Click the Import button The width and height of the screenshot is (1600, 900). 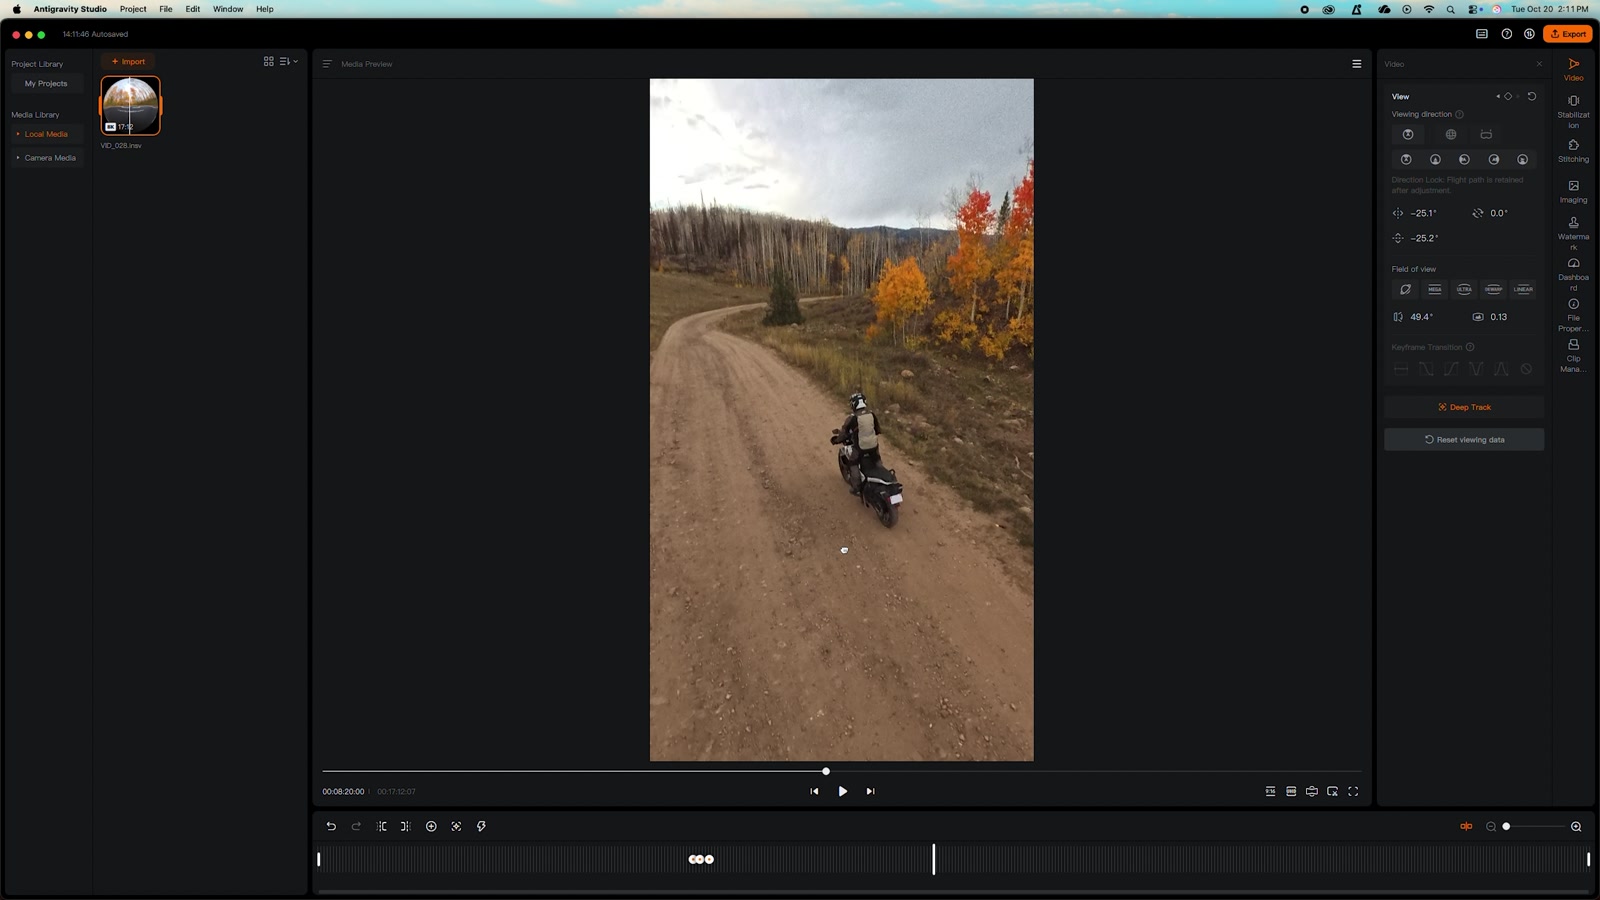click(128, 62)
